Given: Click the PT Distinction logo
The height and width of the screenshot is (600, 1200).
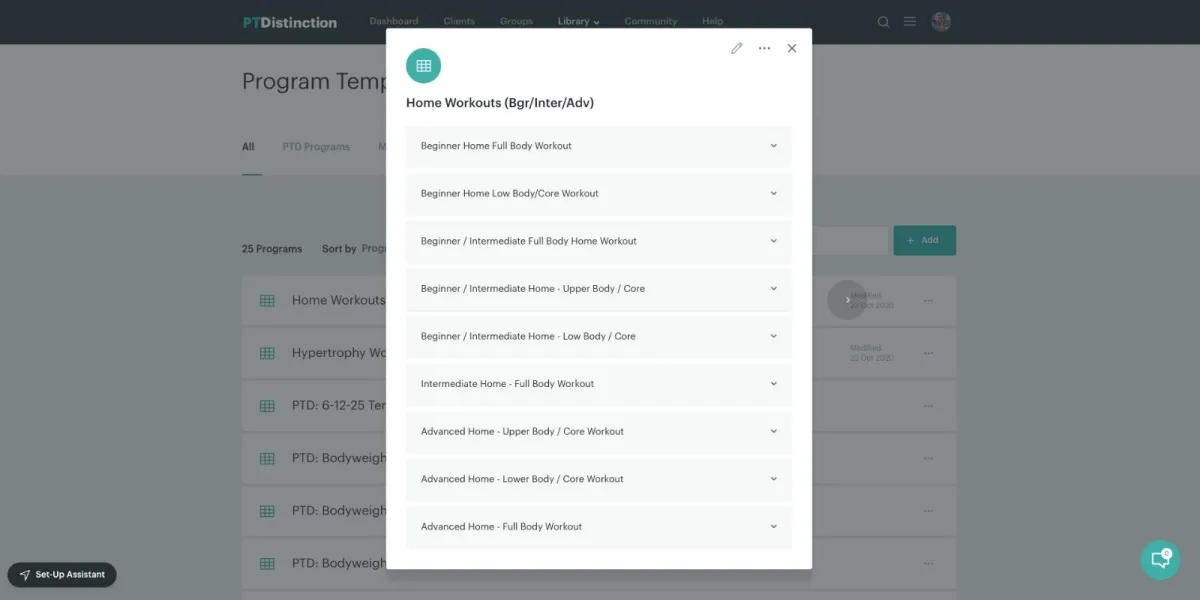Looking at the screenshot, I should click(290, 22).
